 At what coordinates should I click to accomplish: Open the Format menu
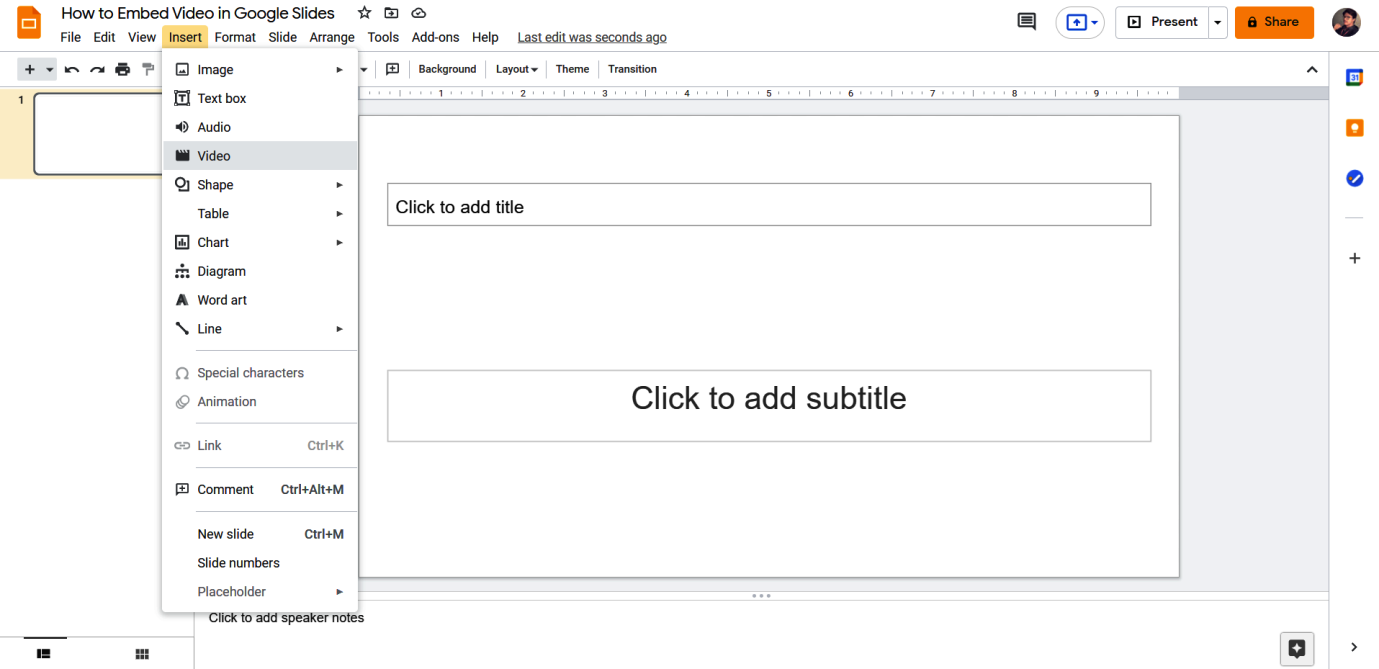pyautogui.click(x=235, y=37)
